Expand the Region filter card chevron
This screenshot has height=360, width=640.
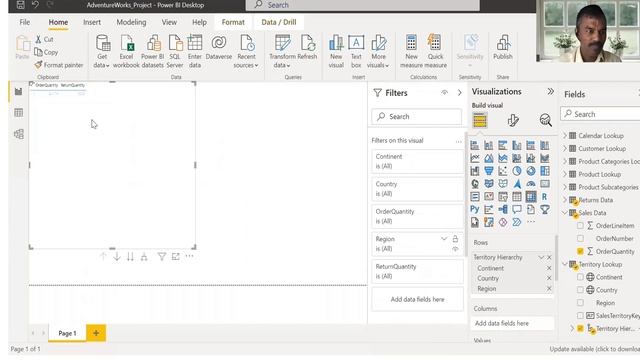[444, 238]
